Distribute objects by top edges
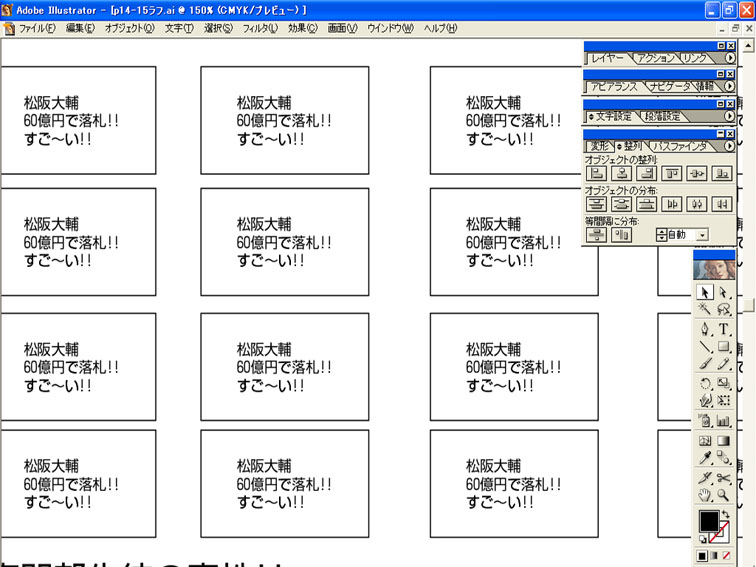 click(596, 204)
